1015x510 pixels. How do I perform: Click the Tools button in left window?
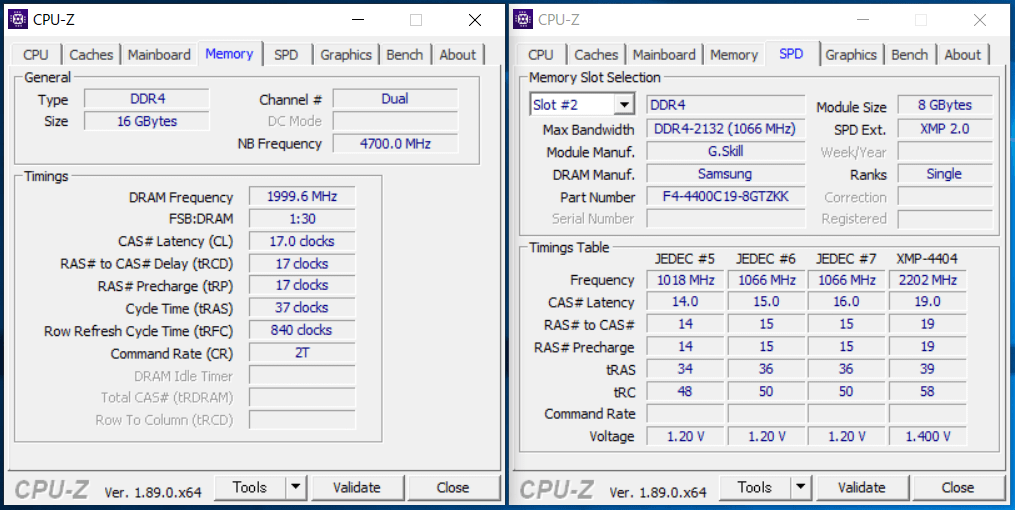coord(249,487)
